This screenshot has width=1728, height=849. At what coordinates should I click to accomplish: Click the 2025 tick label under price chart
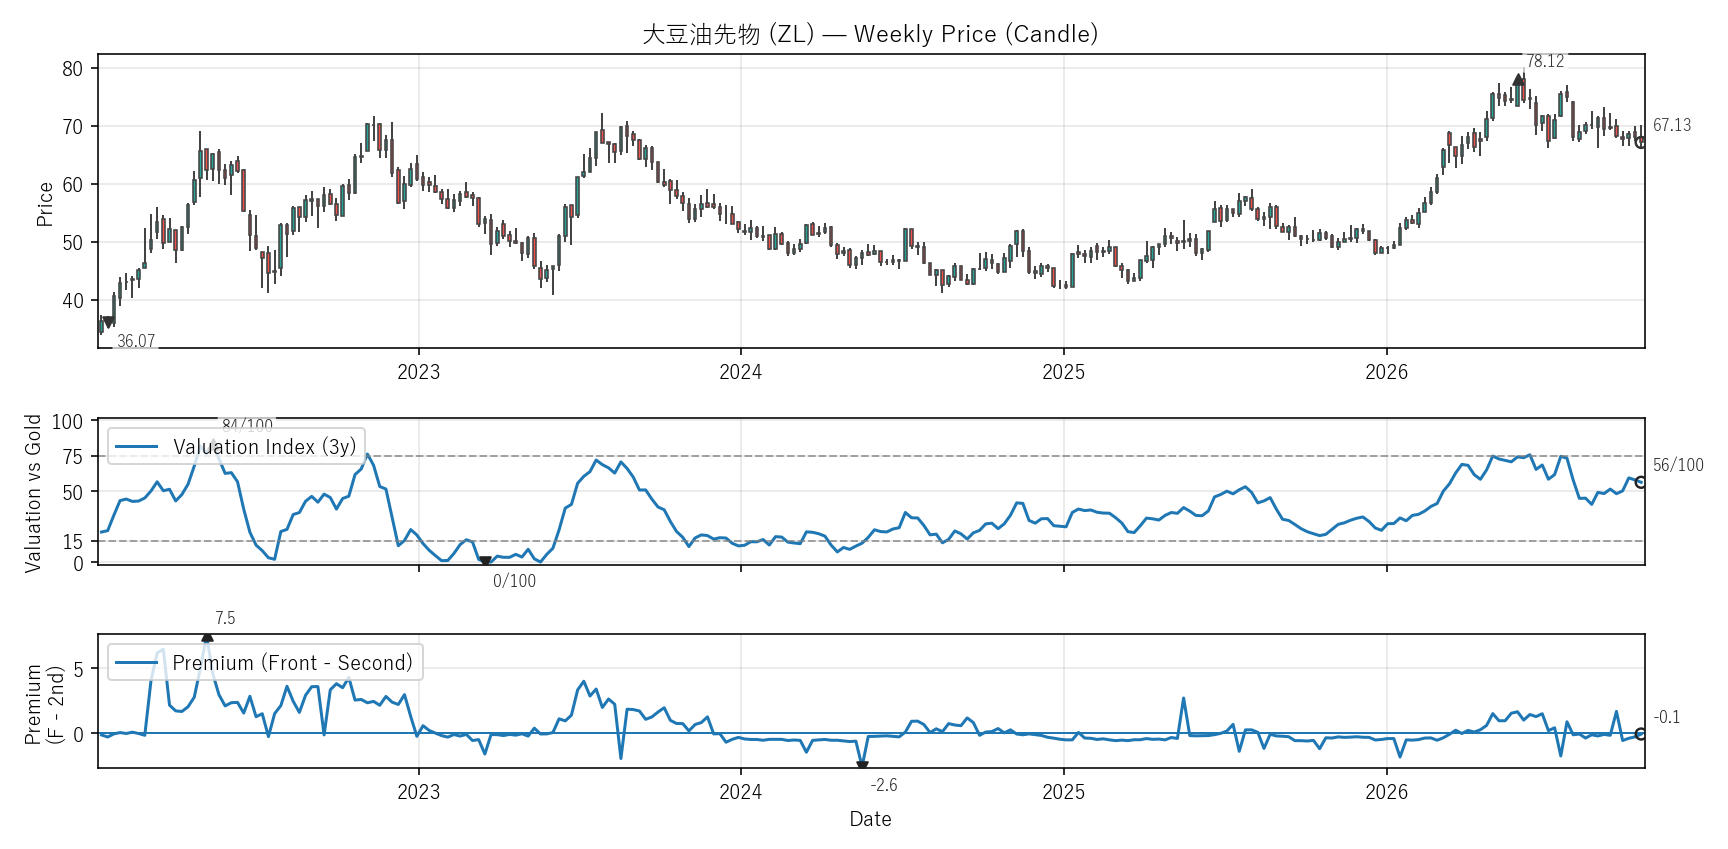point(1063,372)
